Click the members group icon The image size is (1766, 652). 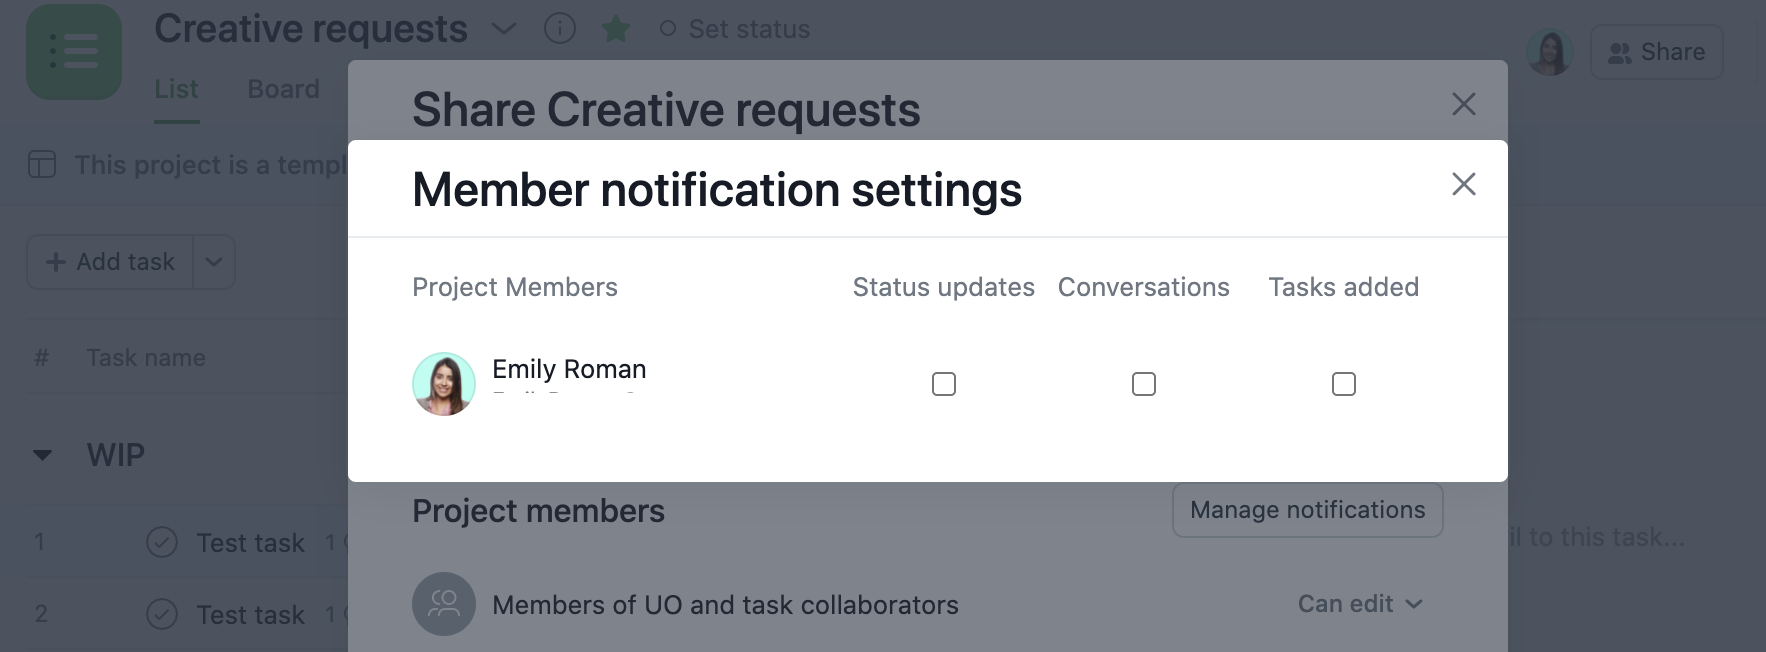click(x=444, y=604)
